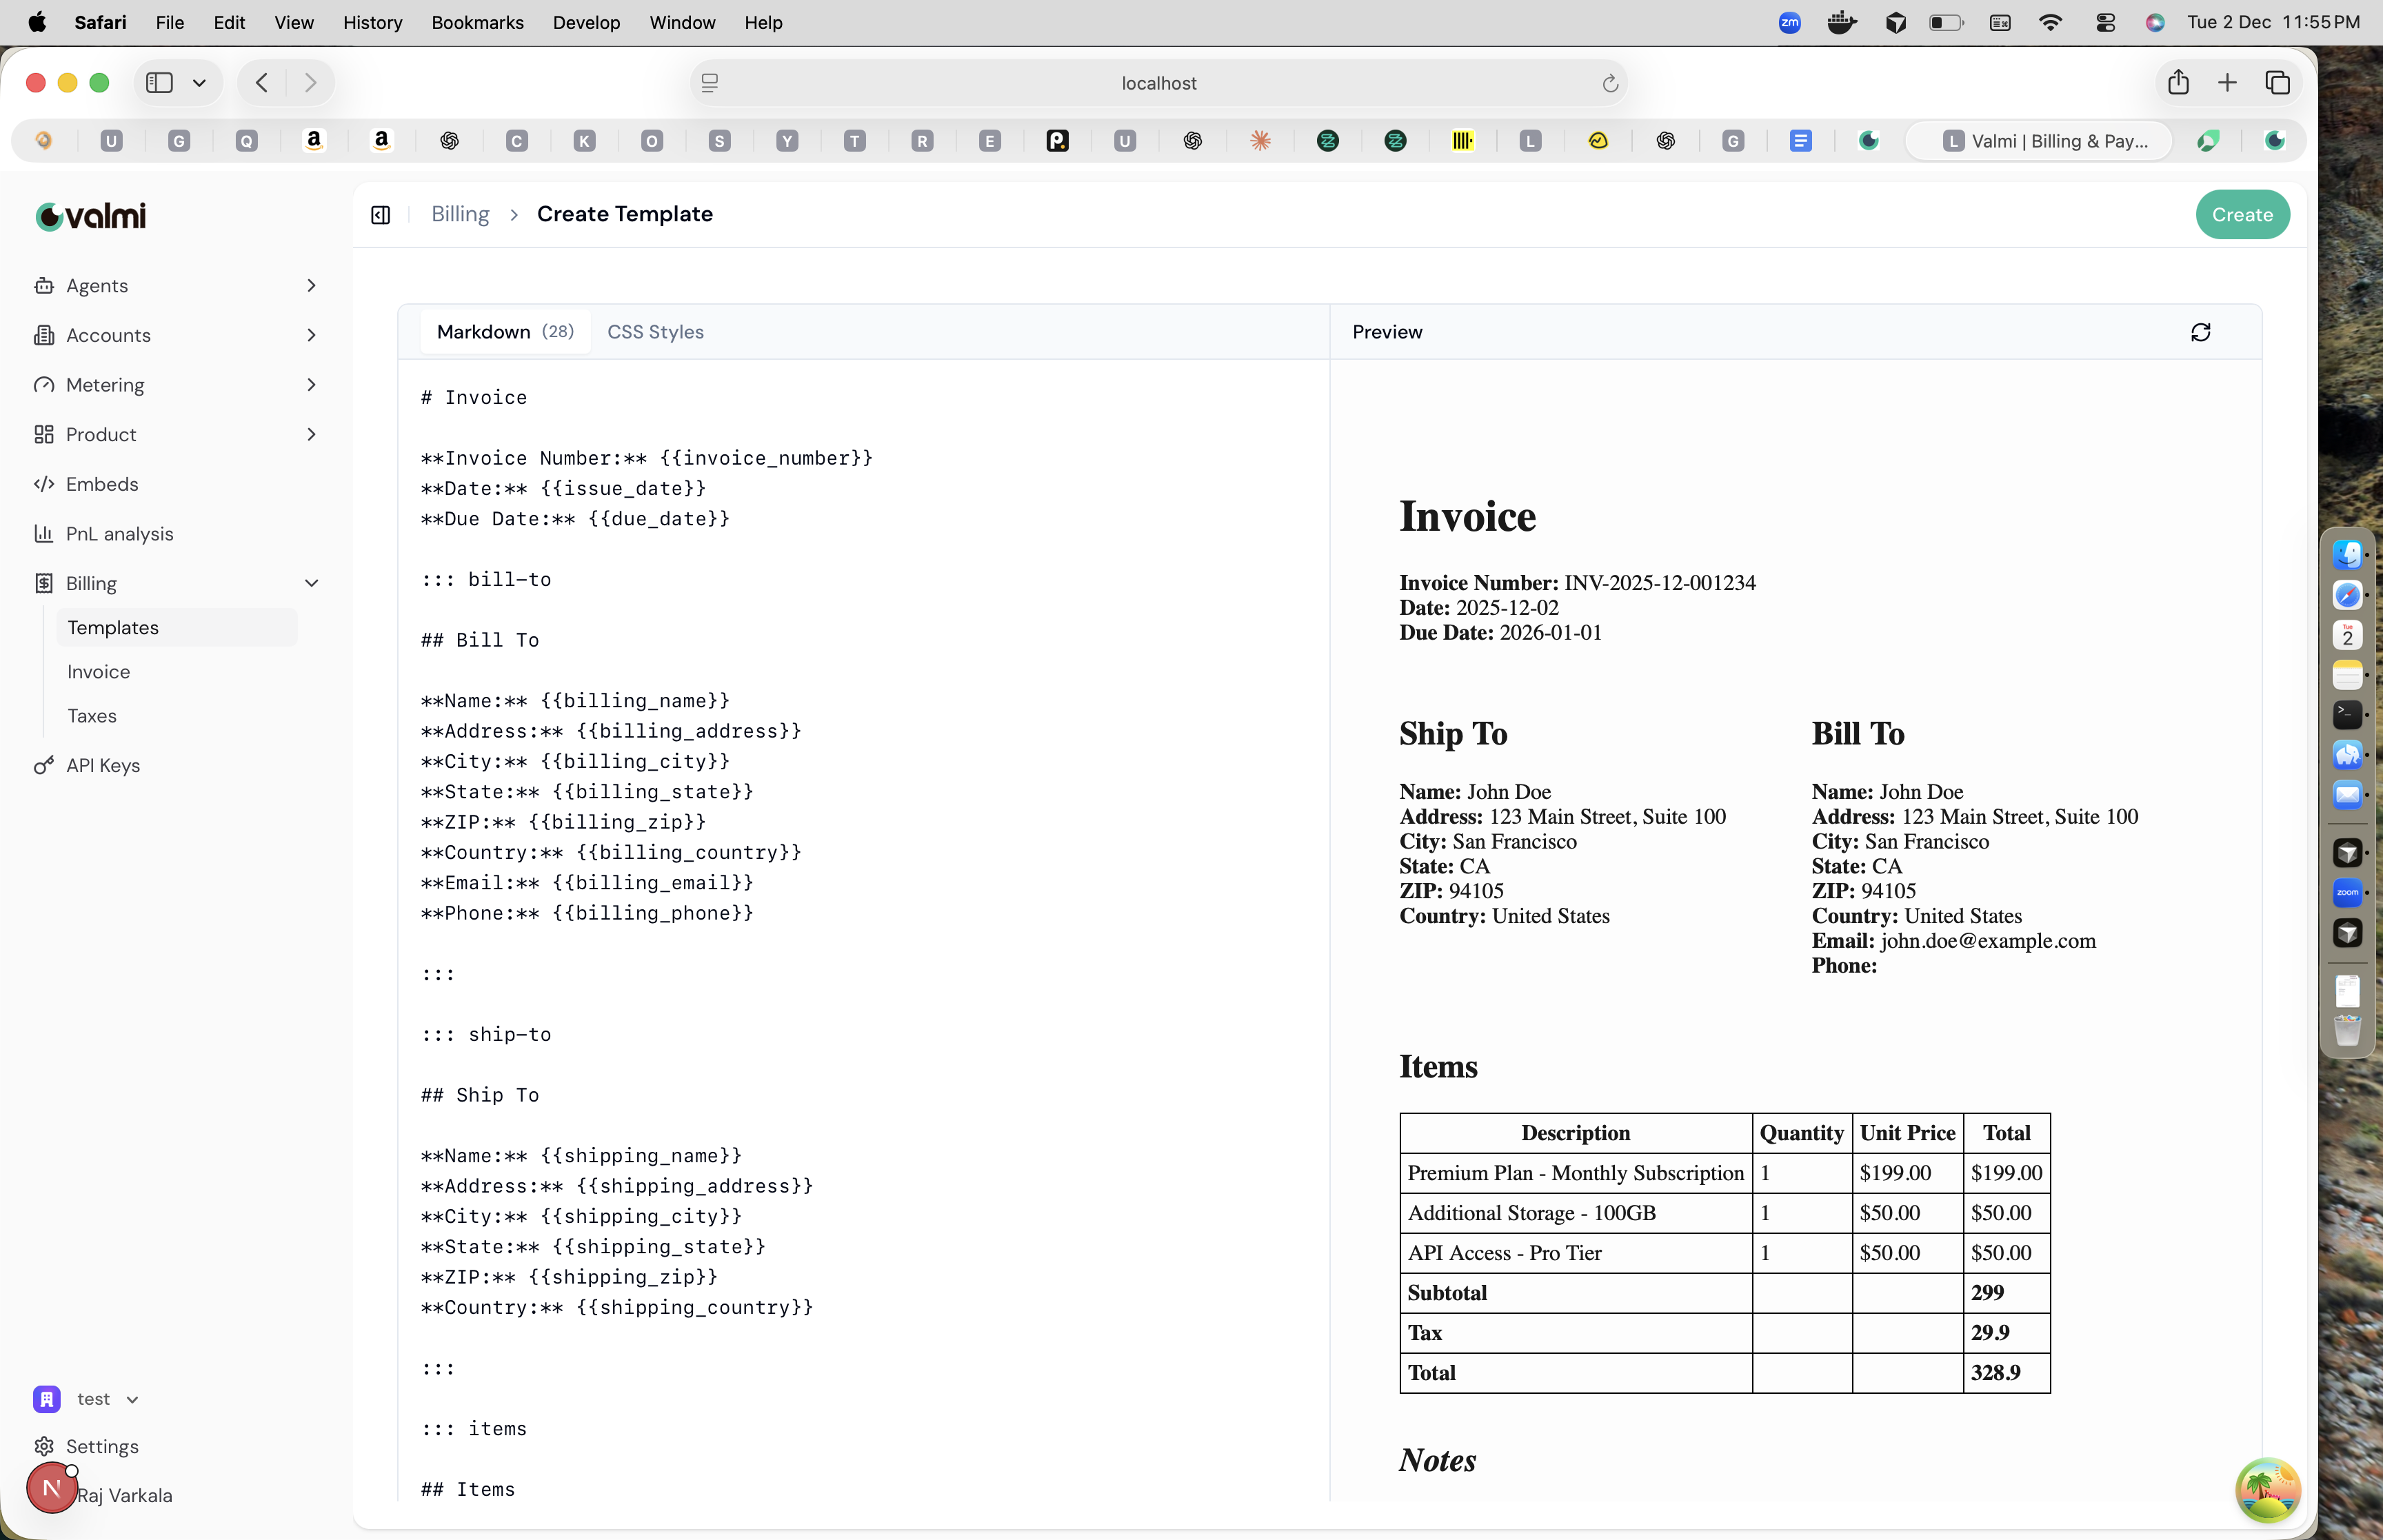Select the Markdown tab

point(505,331)
